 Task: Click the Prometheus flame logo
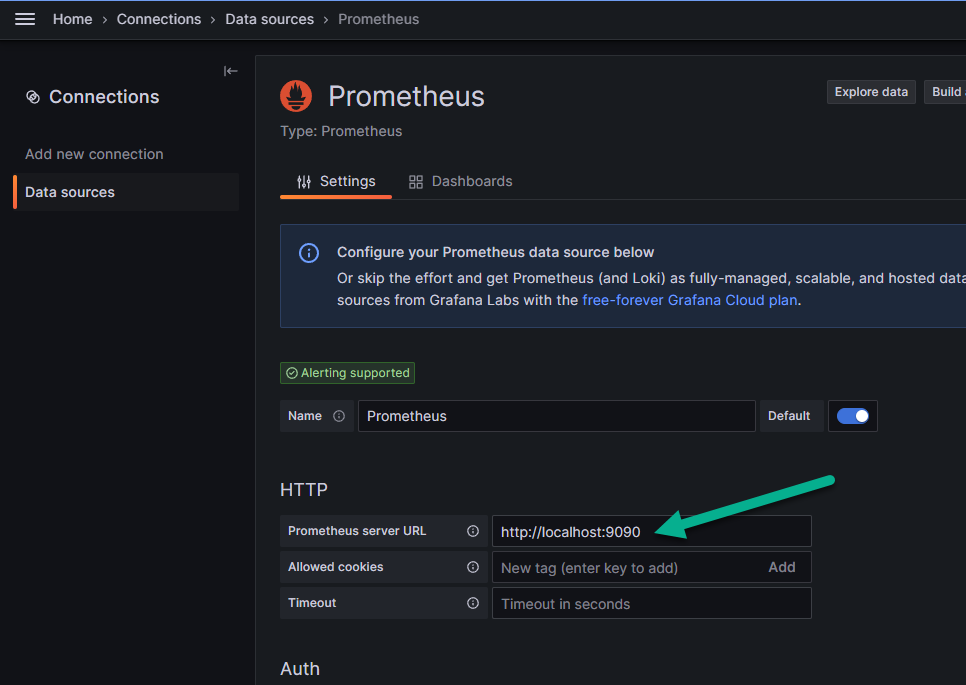pyautogui.click(x=296, y=96)
